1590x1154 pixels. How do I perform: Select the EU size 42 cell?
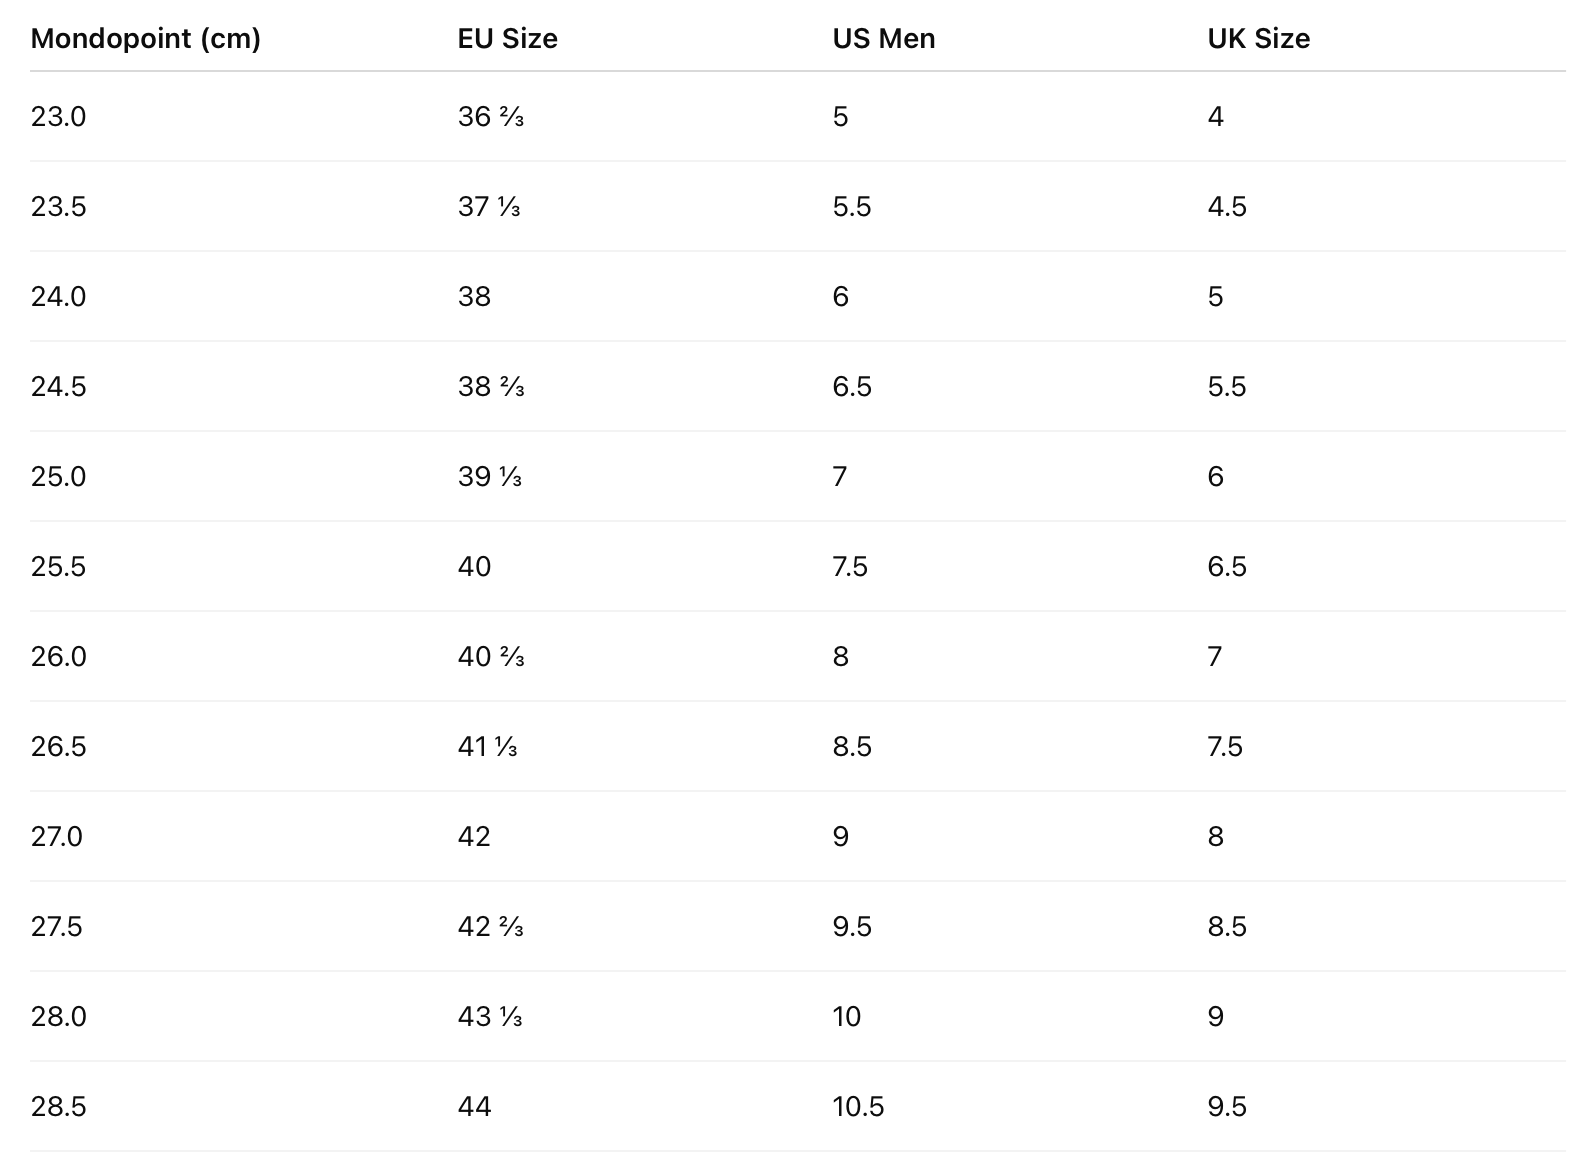pyautogui.click(x=474, y=837)
